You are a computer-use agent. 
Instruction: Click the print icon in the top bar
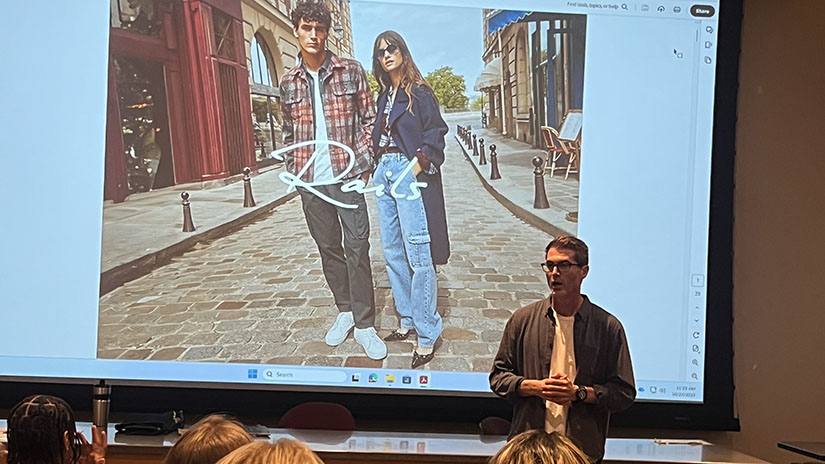point(676,9)
